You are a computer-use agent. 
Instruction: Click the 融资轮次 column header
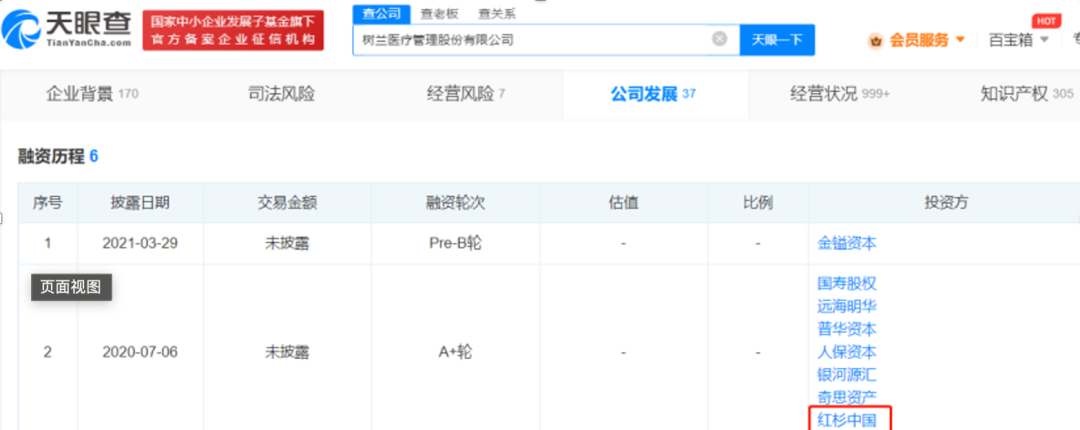[x=455, y=203]
